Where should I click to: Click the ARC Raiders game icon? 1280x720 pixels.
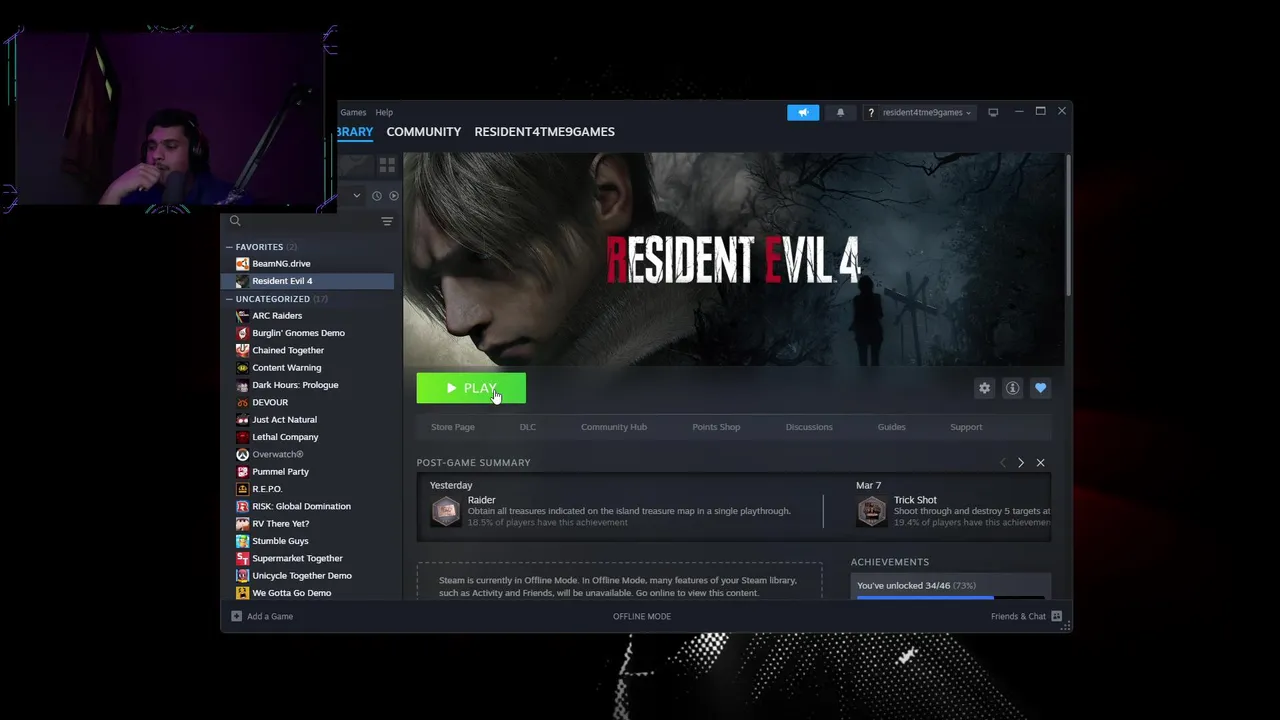(x=242, y=316)
